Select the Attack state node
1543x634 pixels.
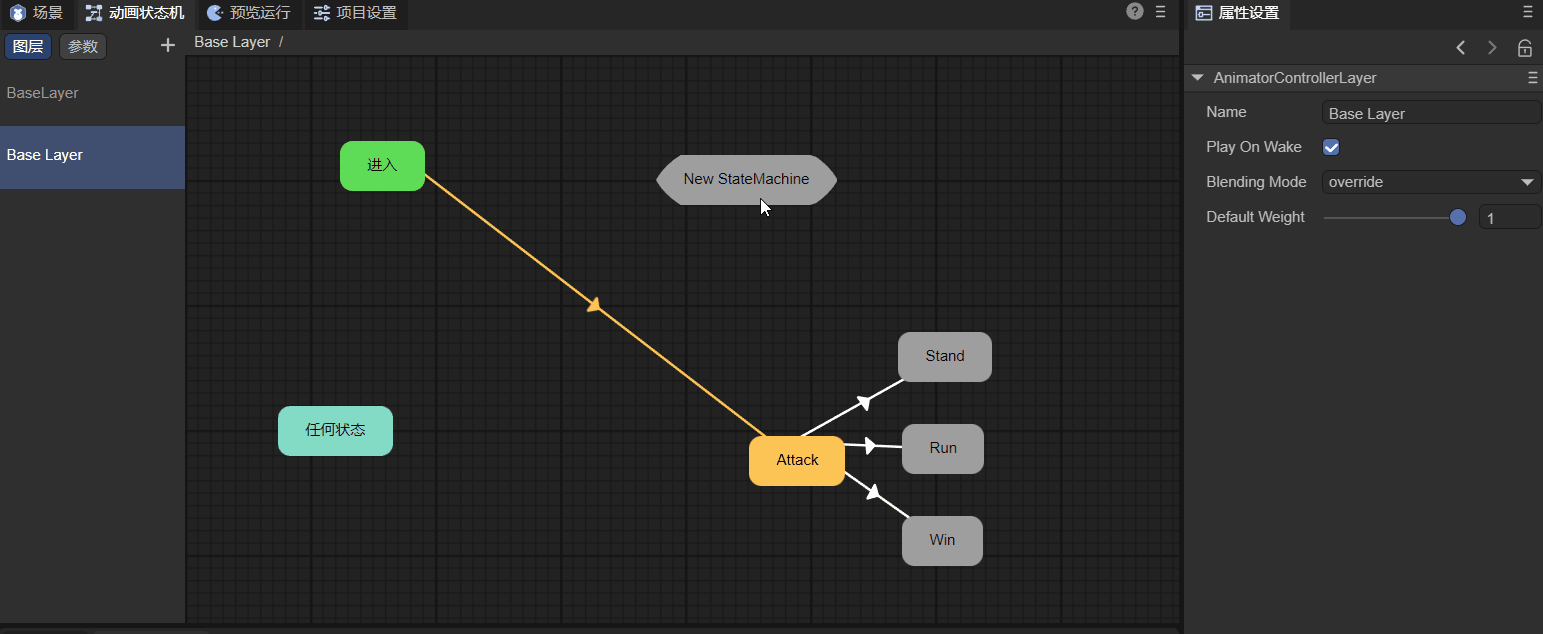[x=797, y=460]
